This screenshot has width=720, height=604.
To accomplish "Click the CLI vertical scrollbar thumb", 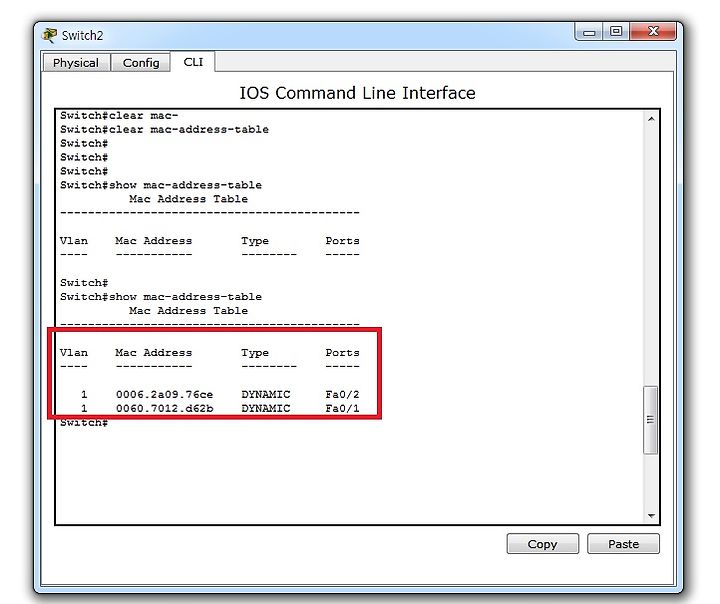I will click(651, 420).
